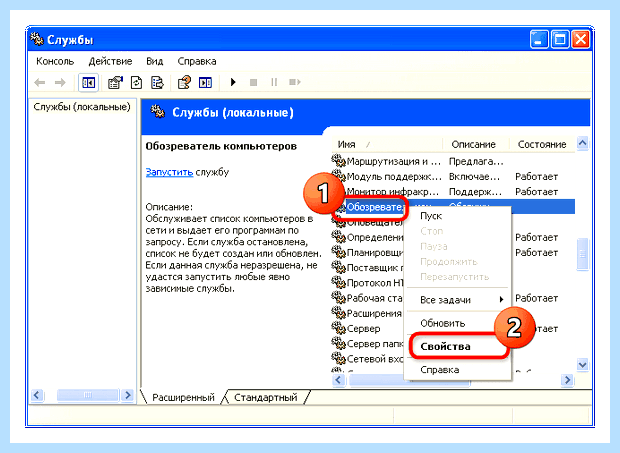This screenshot has height=453, width=620.
Task: Click the gear icon of Определение row
Action: 338,236
